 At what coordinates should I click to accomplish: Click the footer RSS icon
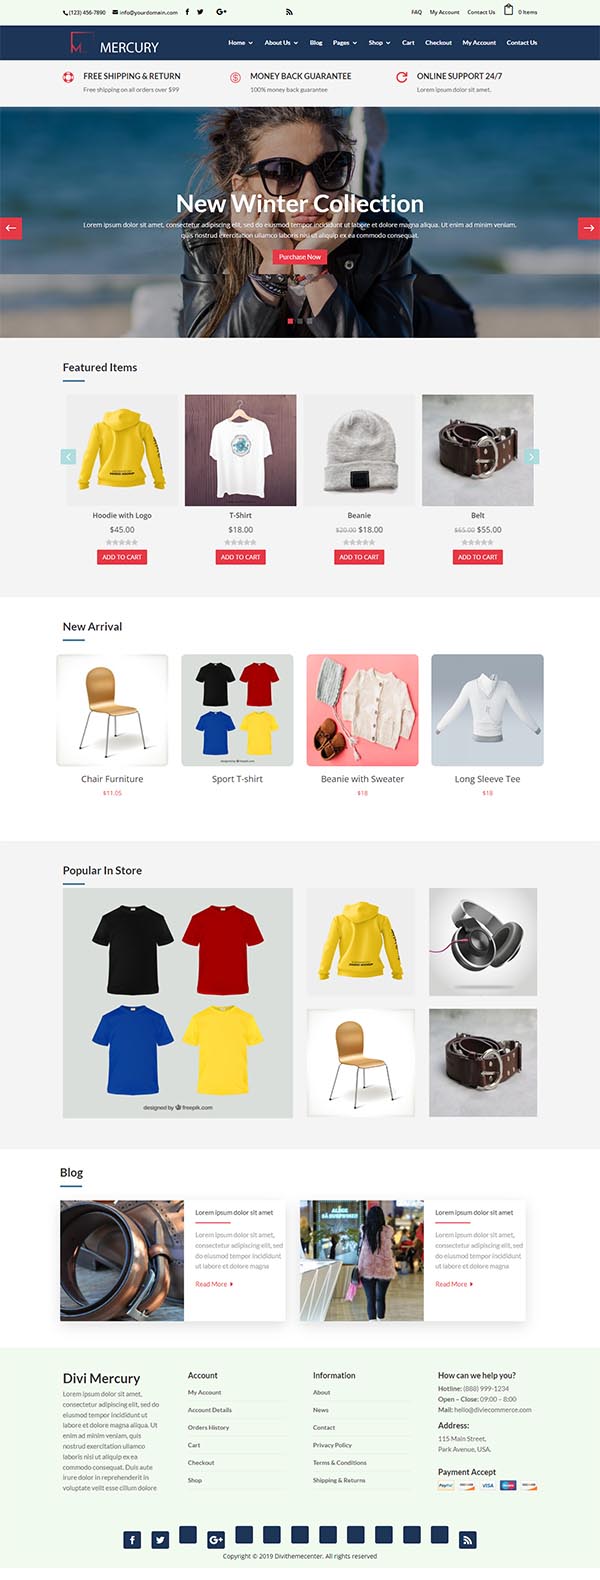(467, 1540)
